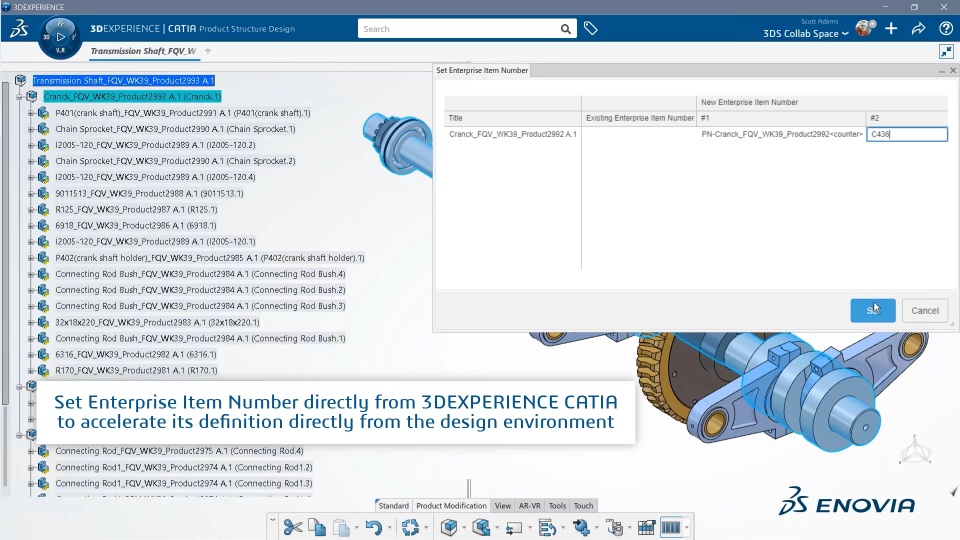This screenshot has width=960, height=540.
Task: Click the Update circular arrows icon
Action: coord(410,527)
